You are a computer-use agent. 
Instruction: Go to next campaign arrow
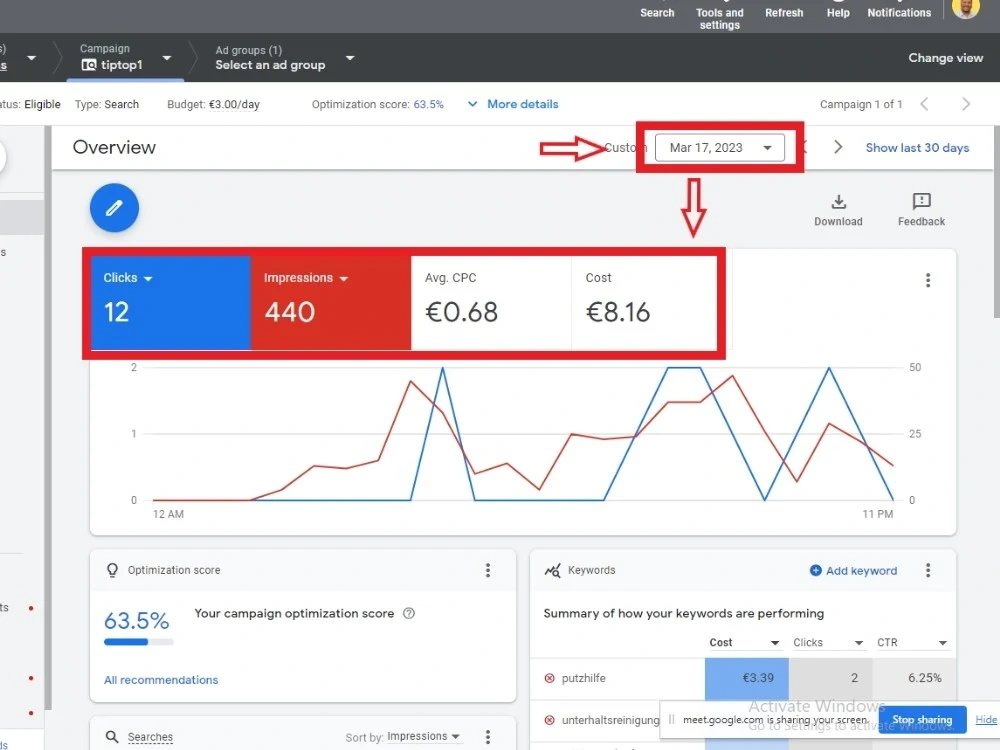pos(966,104)
